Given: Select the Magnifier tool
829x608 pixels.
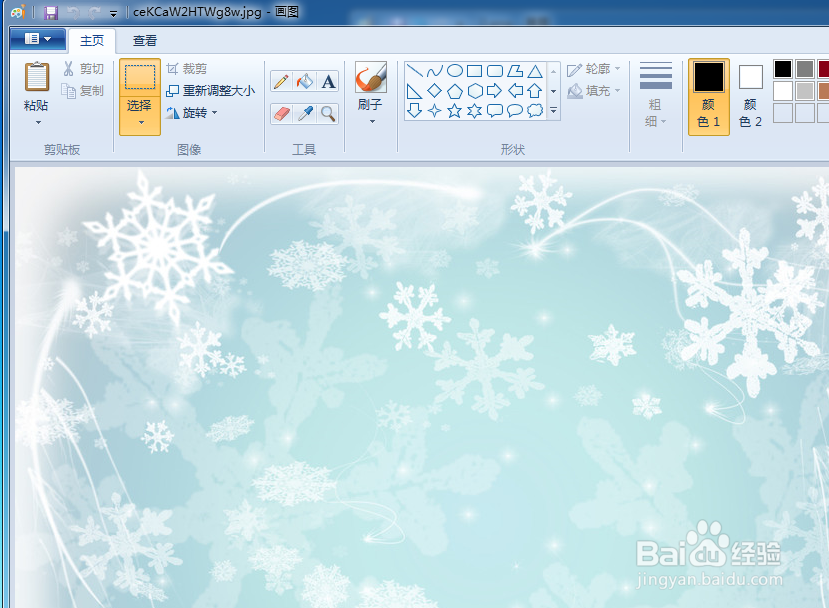Looking at the screenshot, I should pos(328,114).
